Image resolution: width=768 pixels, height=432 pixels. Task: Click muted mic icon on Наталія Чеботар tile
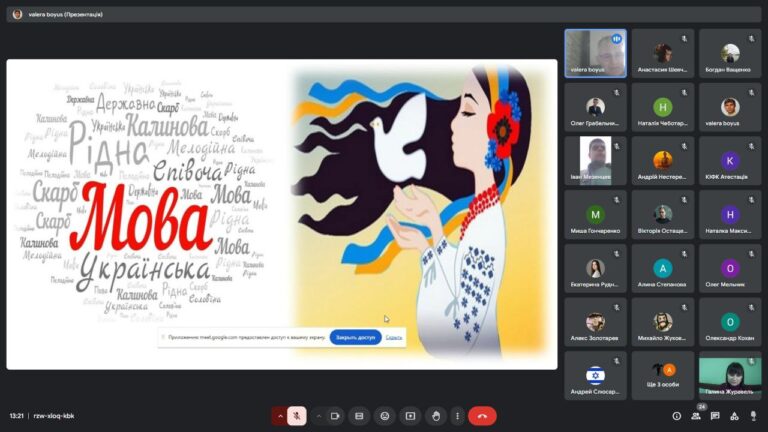click(x=684, y=92)
